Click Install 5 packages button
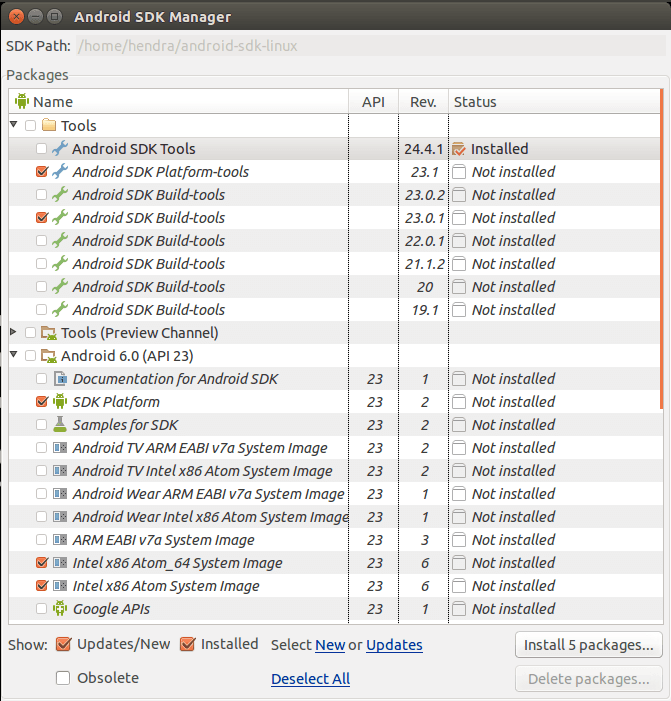Viewport: 671px width, 701px height. point(588,645)
